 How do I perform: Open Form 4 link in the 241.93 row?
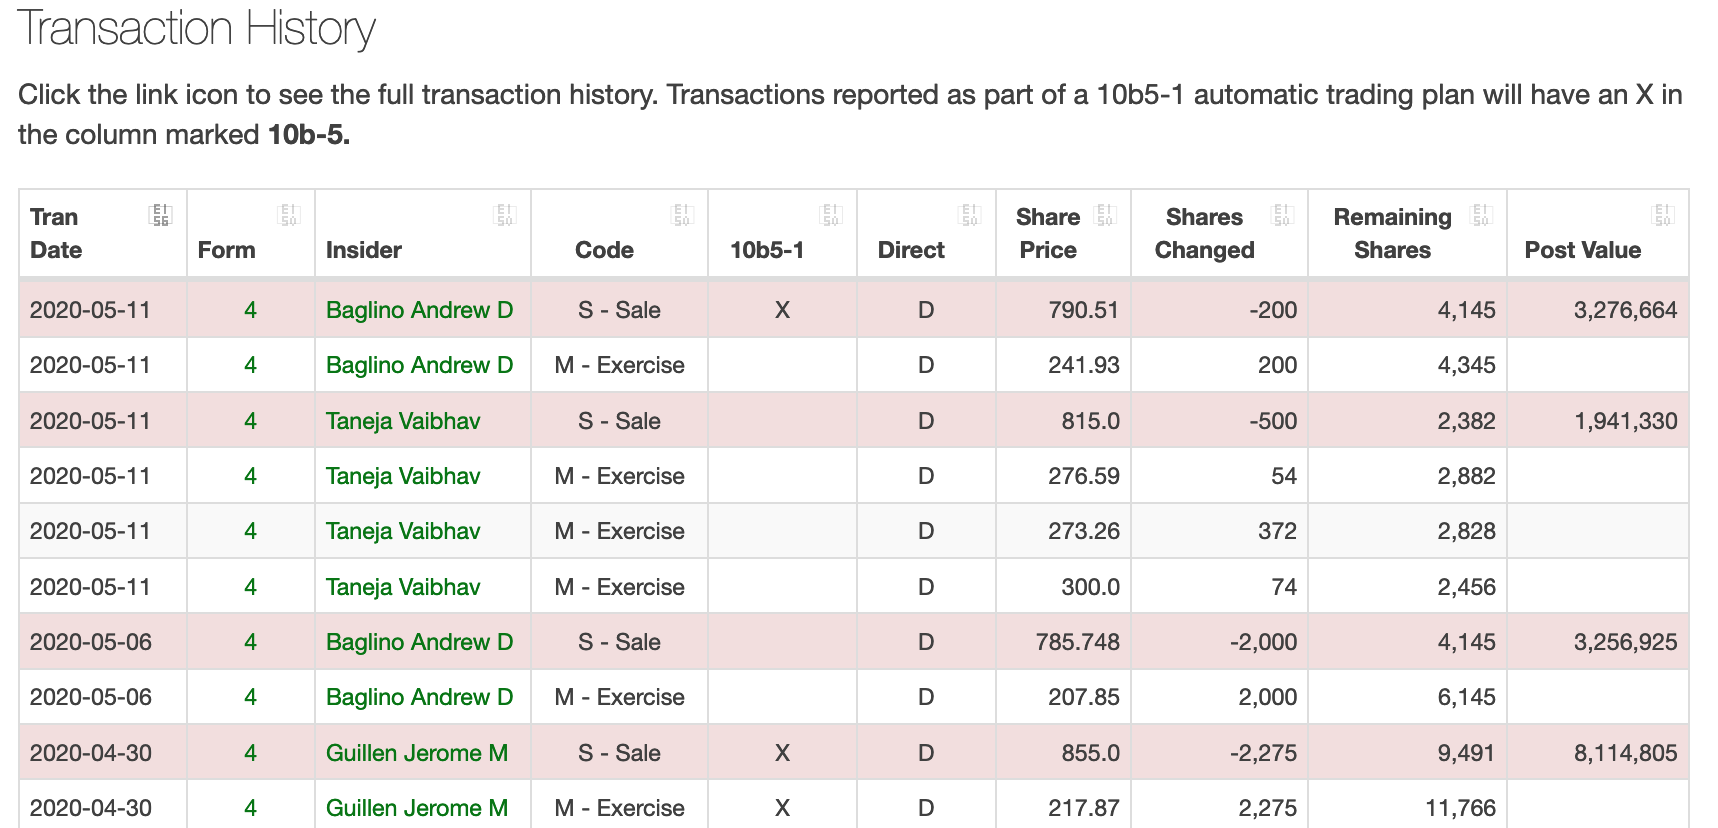(250, 365)
